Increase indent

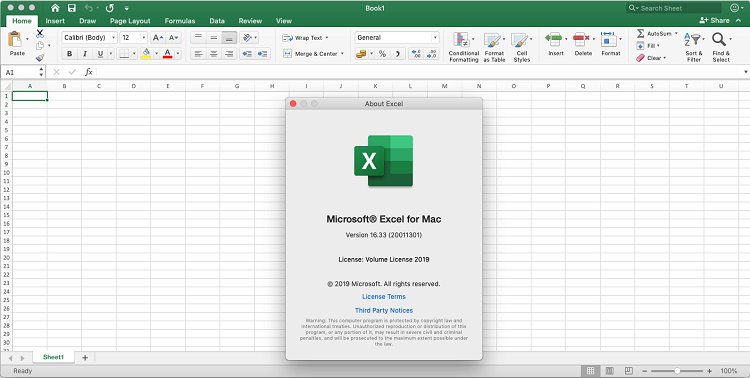pos(262,54)
